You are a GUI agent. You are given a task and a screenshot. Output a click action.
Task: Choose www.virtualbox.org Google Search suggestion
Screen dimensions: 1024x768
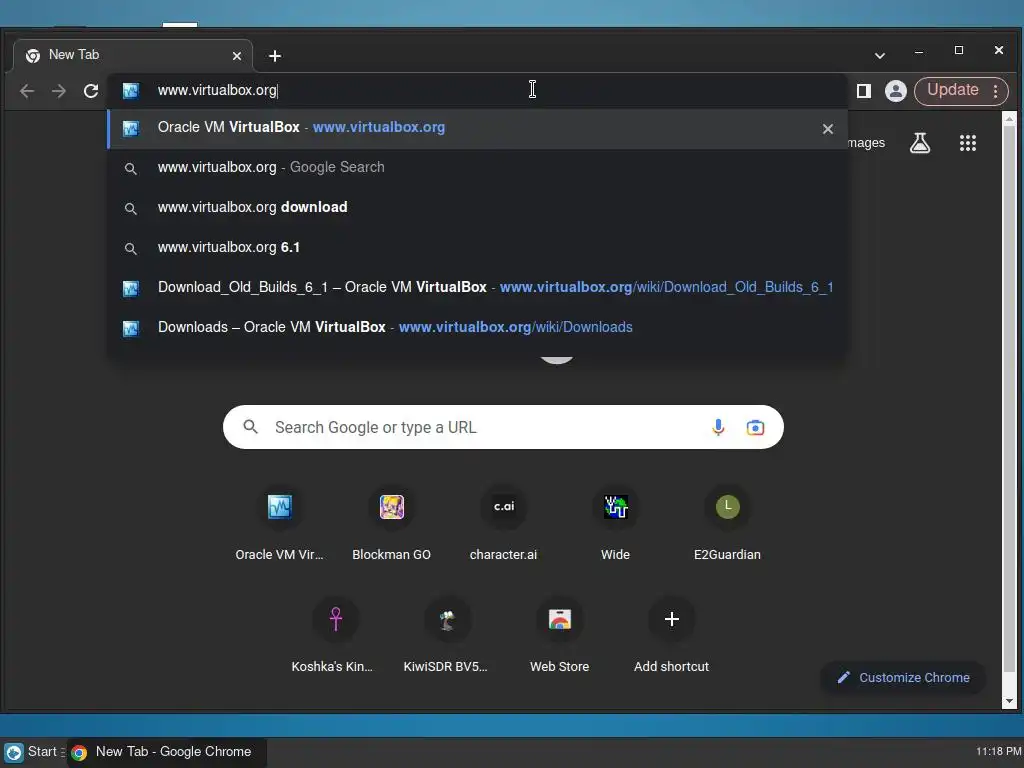(x=477, y=168)
